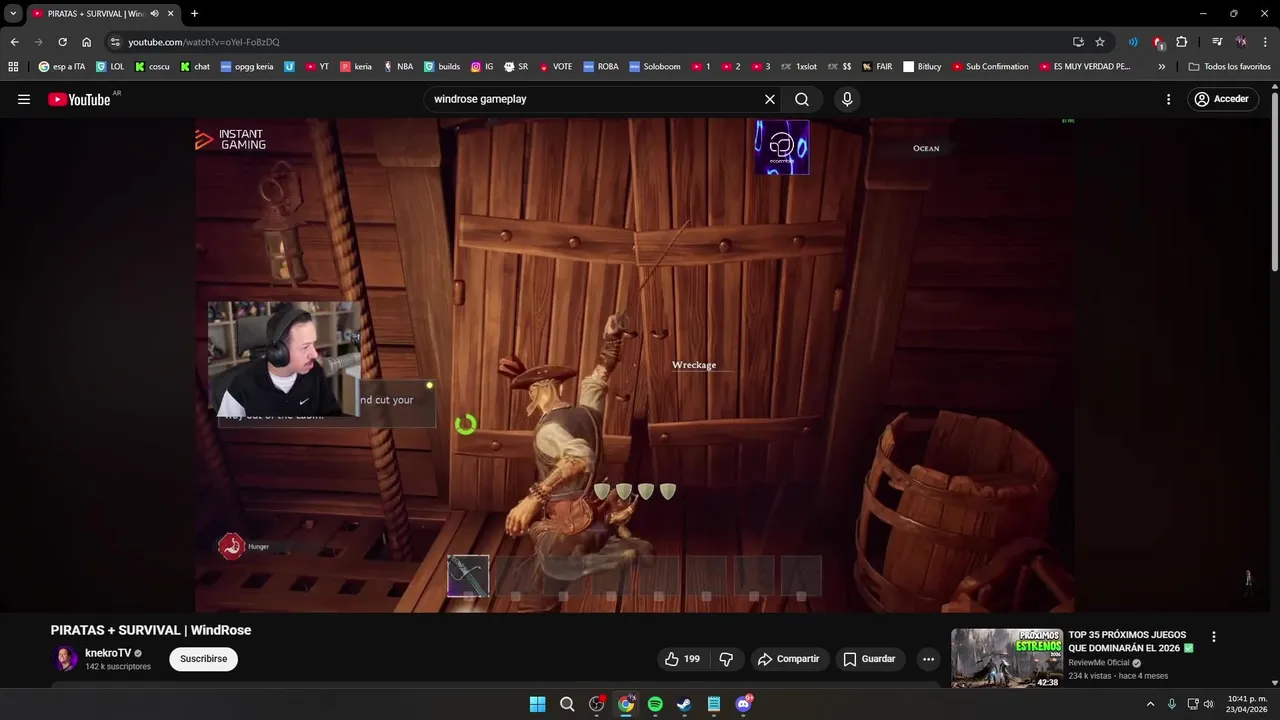Open the opgg keria bookmark
The height and width of the screenshot is (720, 1280).
(247, 67)
